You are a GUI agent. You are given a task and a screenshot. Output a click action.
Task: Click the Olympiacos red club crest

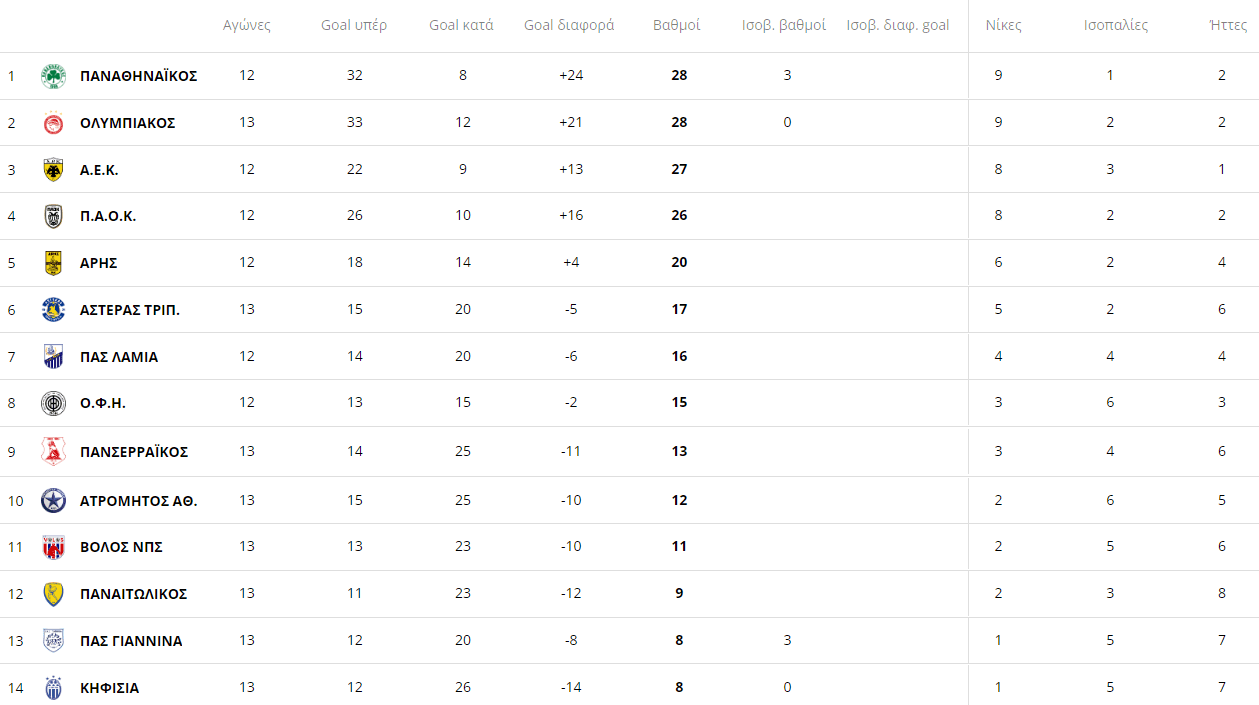[53, 123]
